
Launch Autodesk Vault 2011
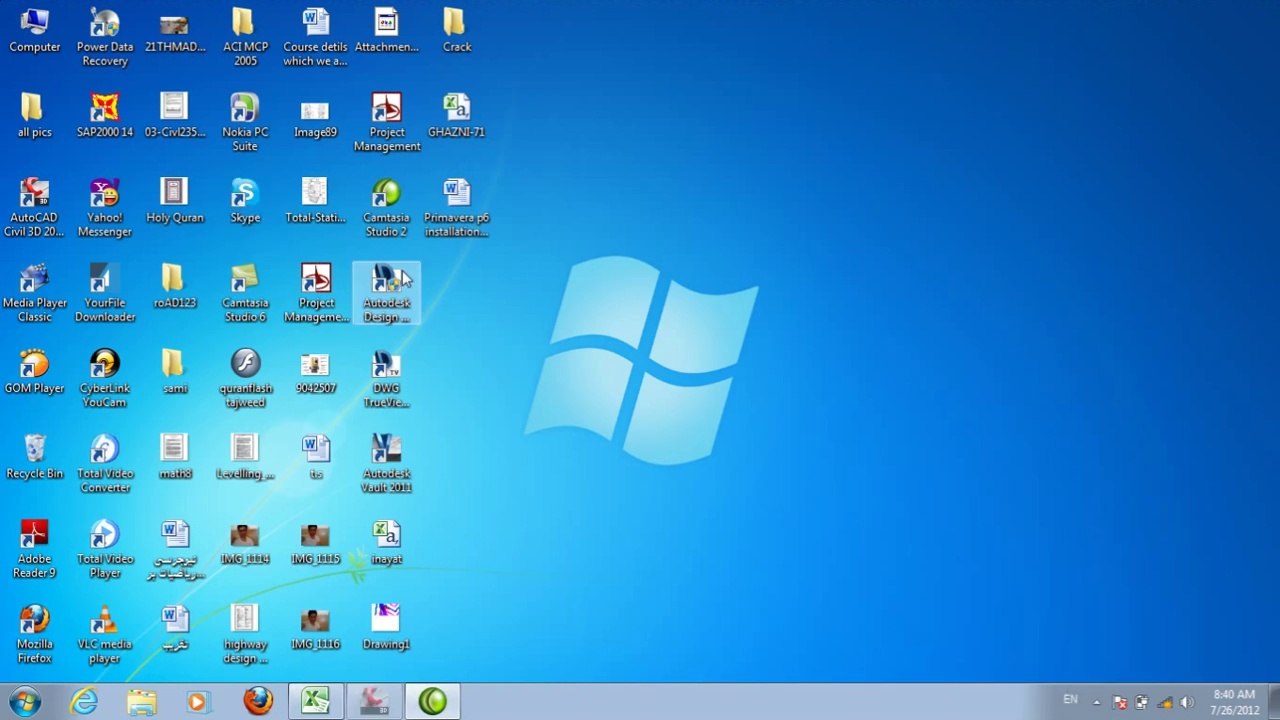click(x=386, y=464)
